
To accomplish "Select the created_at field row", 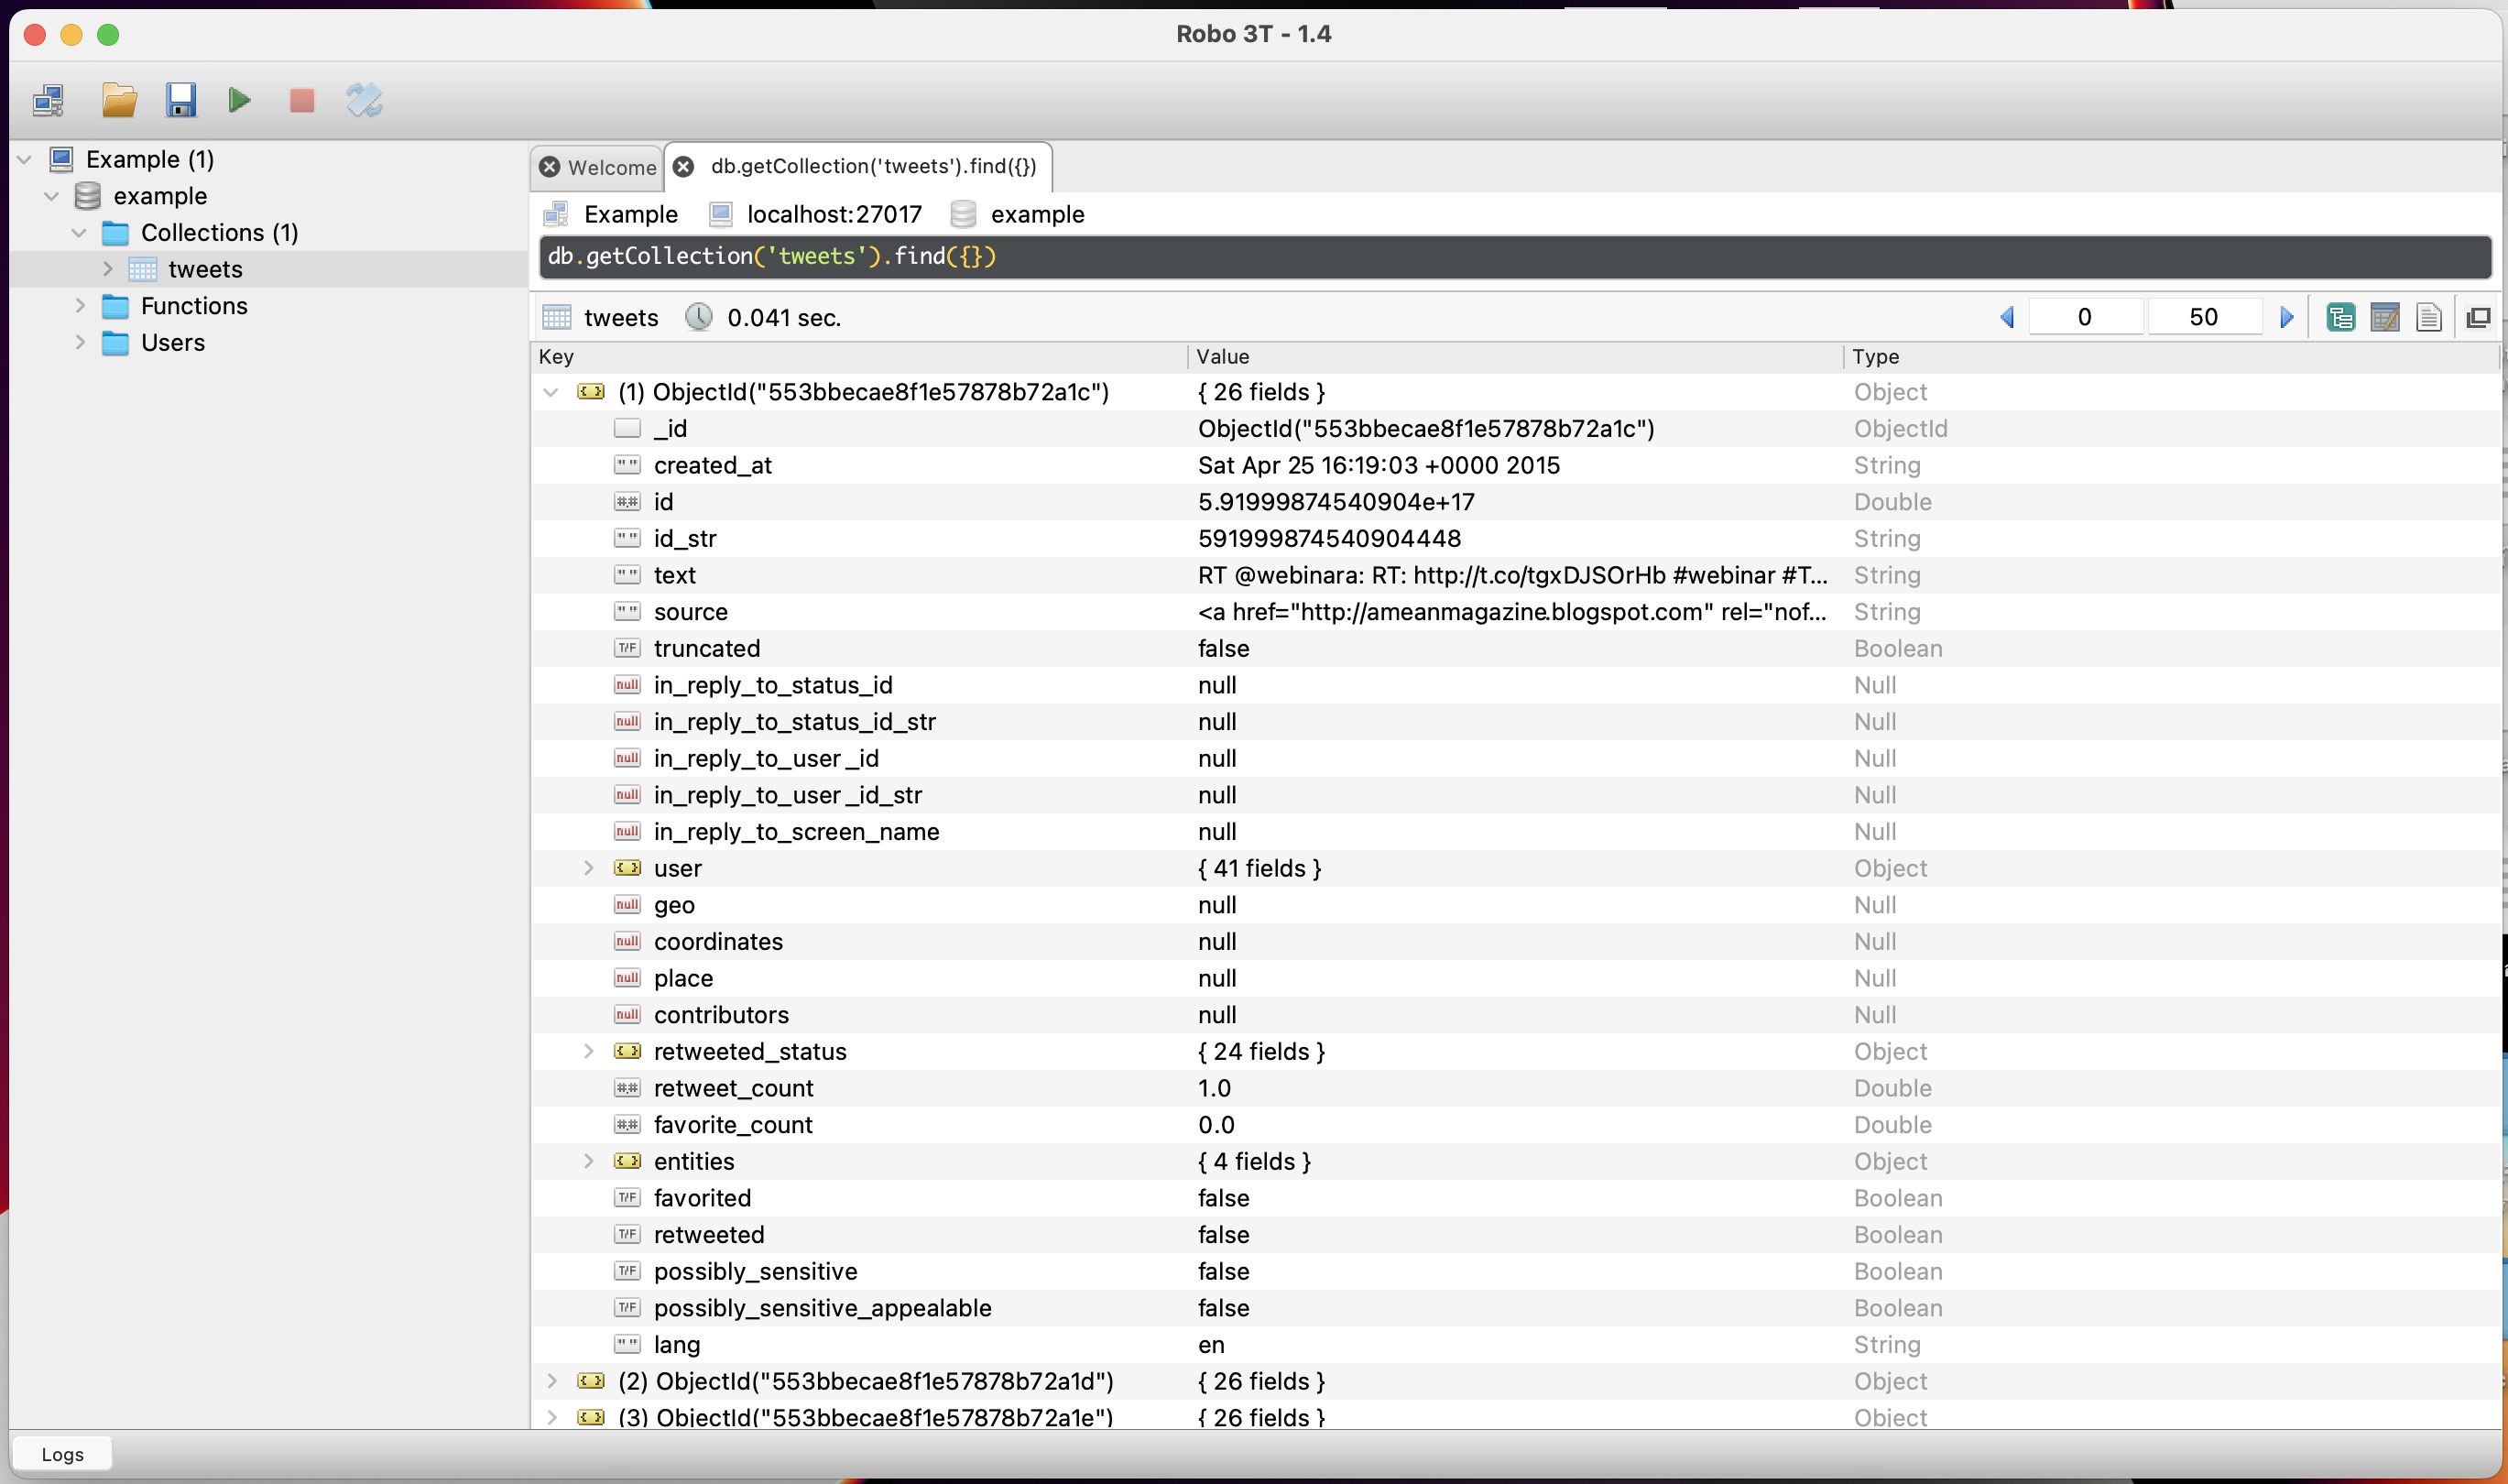I will coord(1515,465).
